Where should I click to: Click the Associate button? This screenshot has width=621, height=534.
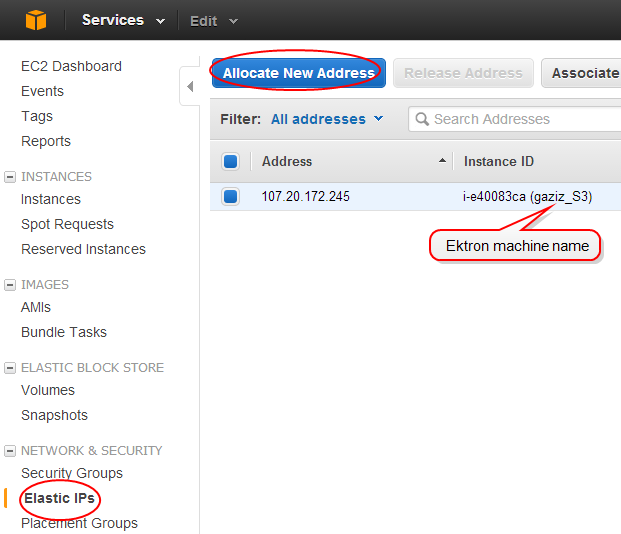pos(581,73)
